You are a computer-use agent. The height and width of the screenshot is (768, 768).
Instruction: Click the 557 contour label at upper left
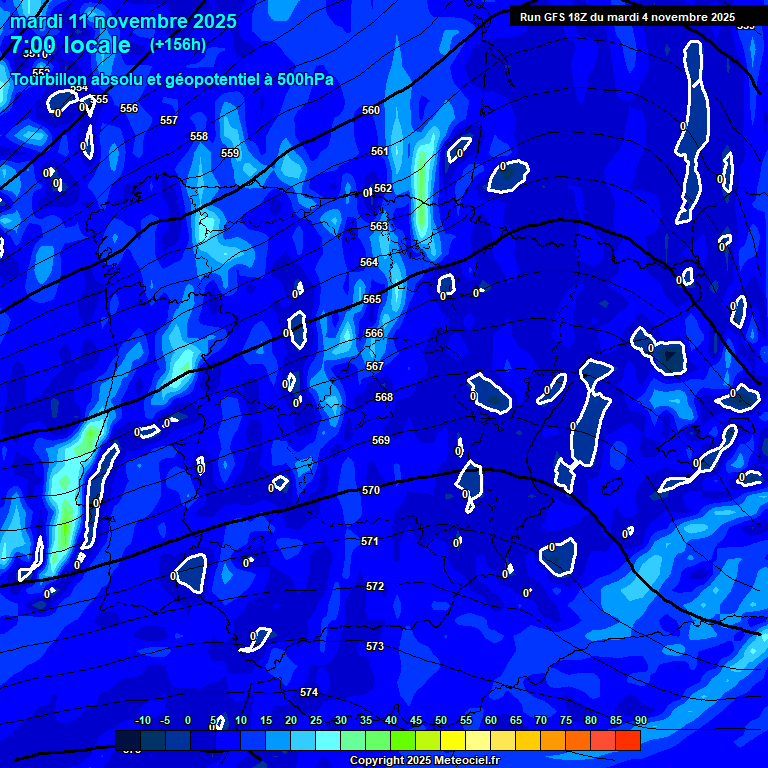click(x=169, y=120)
